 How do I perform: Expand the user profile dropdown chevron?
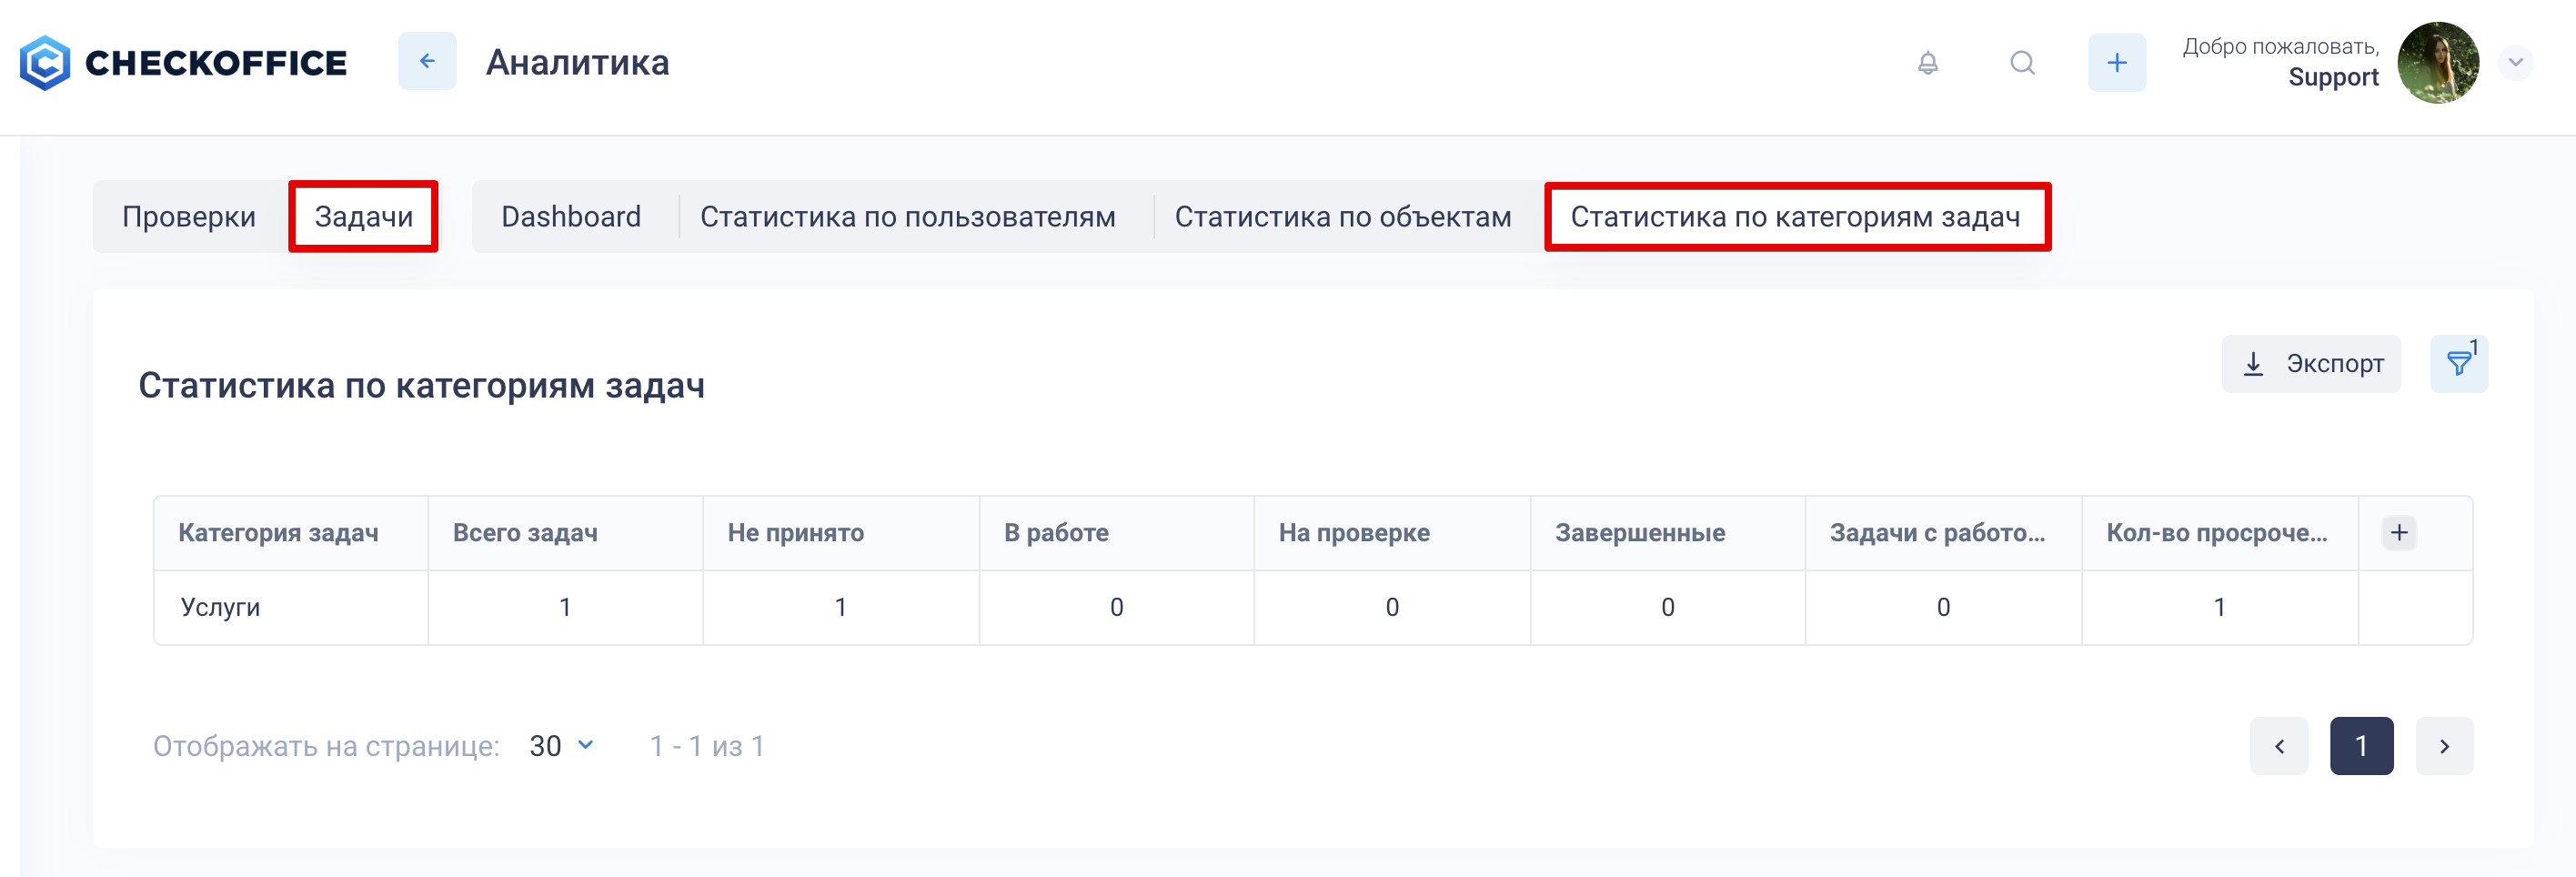(2515, 63)
